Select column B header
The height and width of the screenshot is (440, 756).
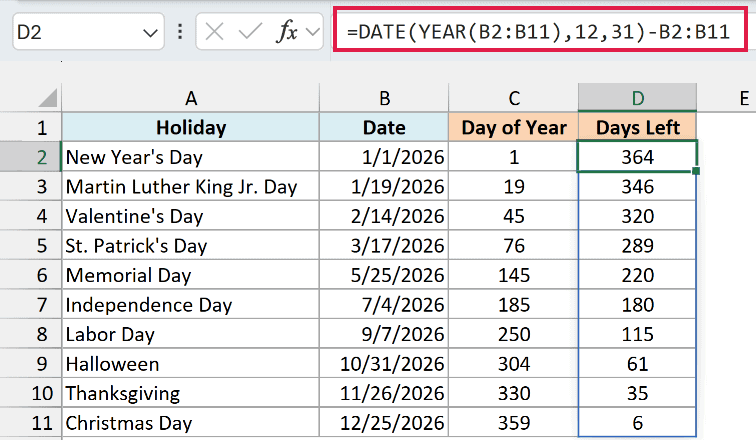point(384,98)
